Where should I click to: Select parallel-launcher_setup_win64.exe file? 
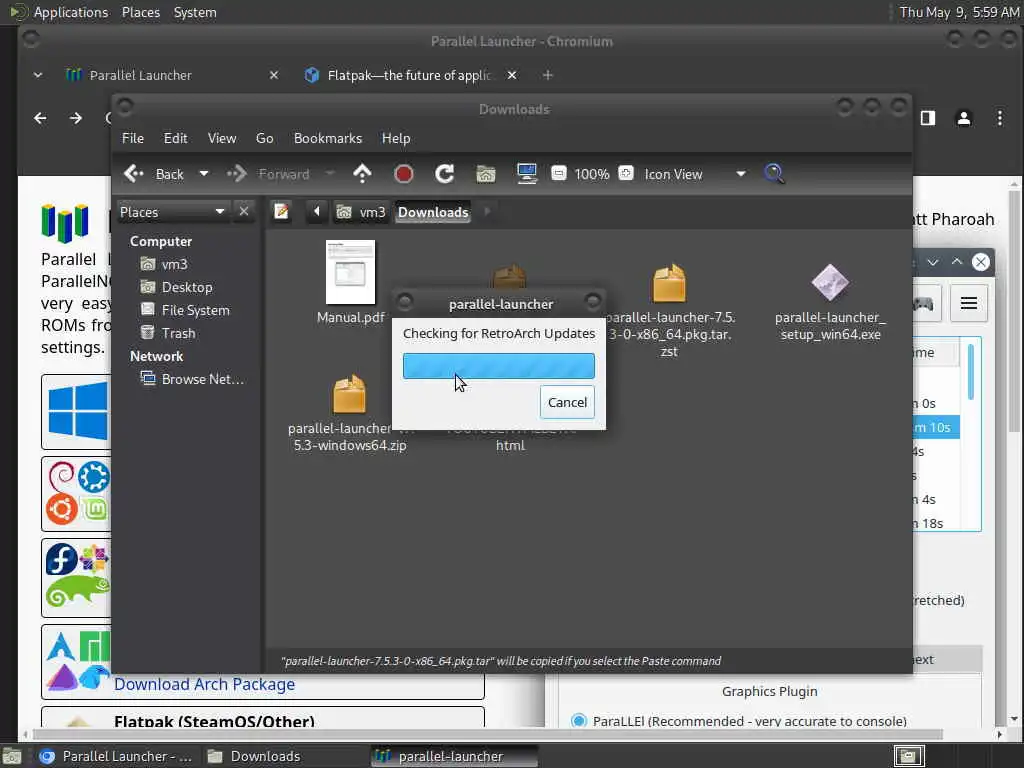click(830, 302)
